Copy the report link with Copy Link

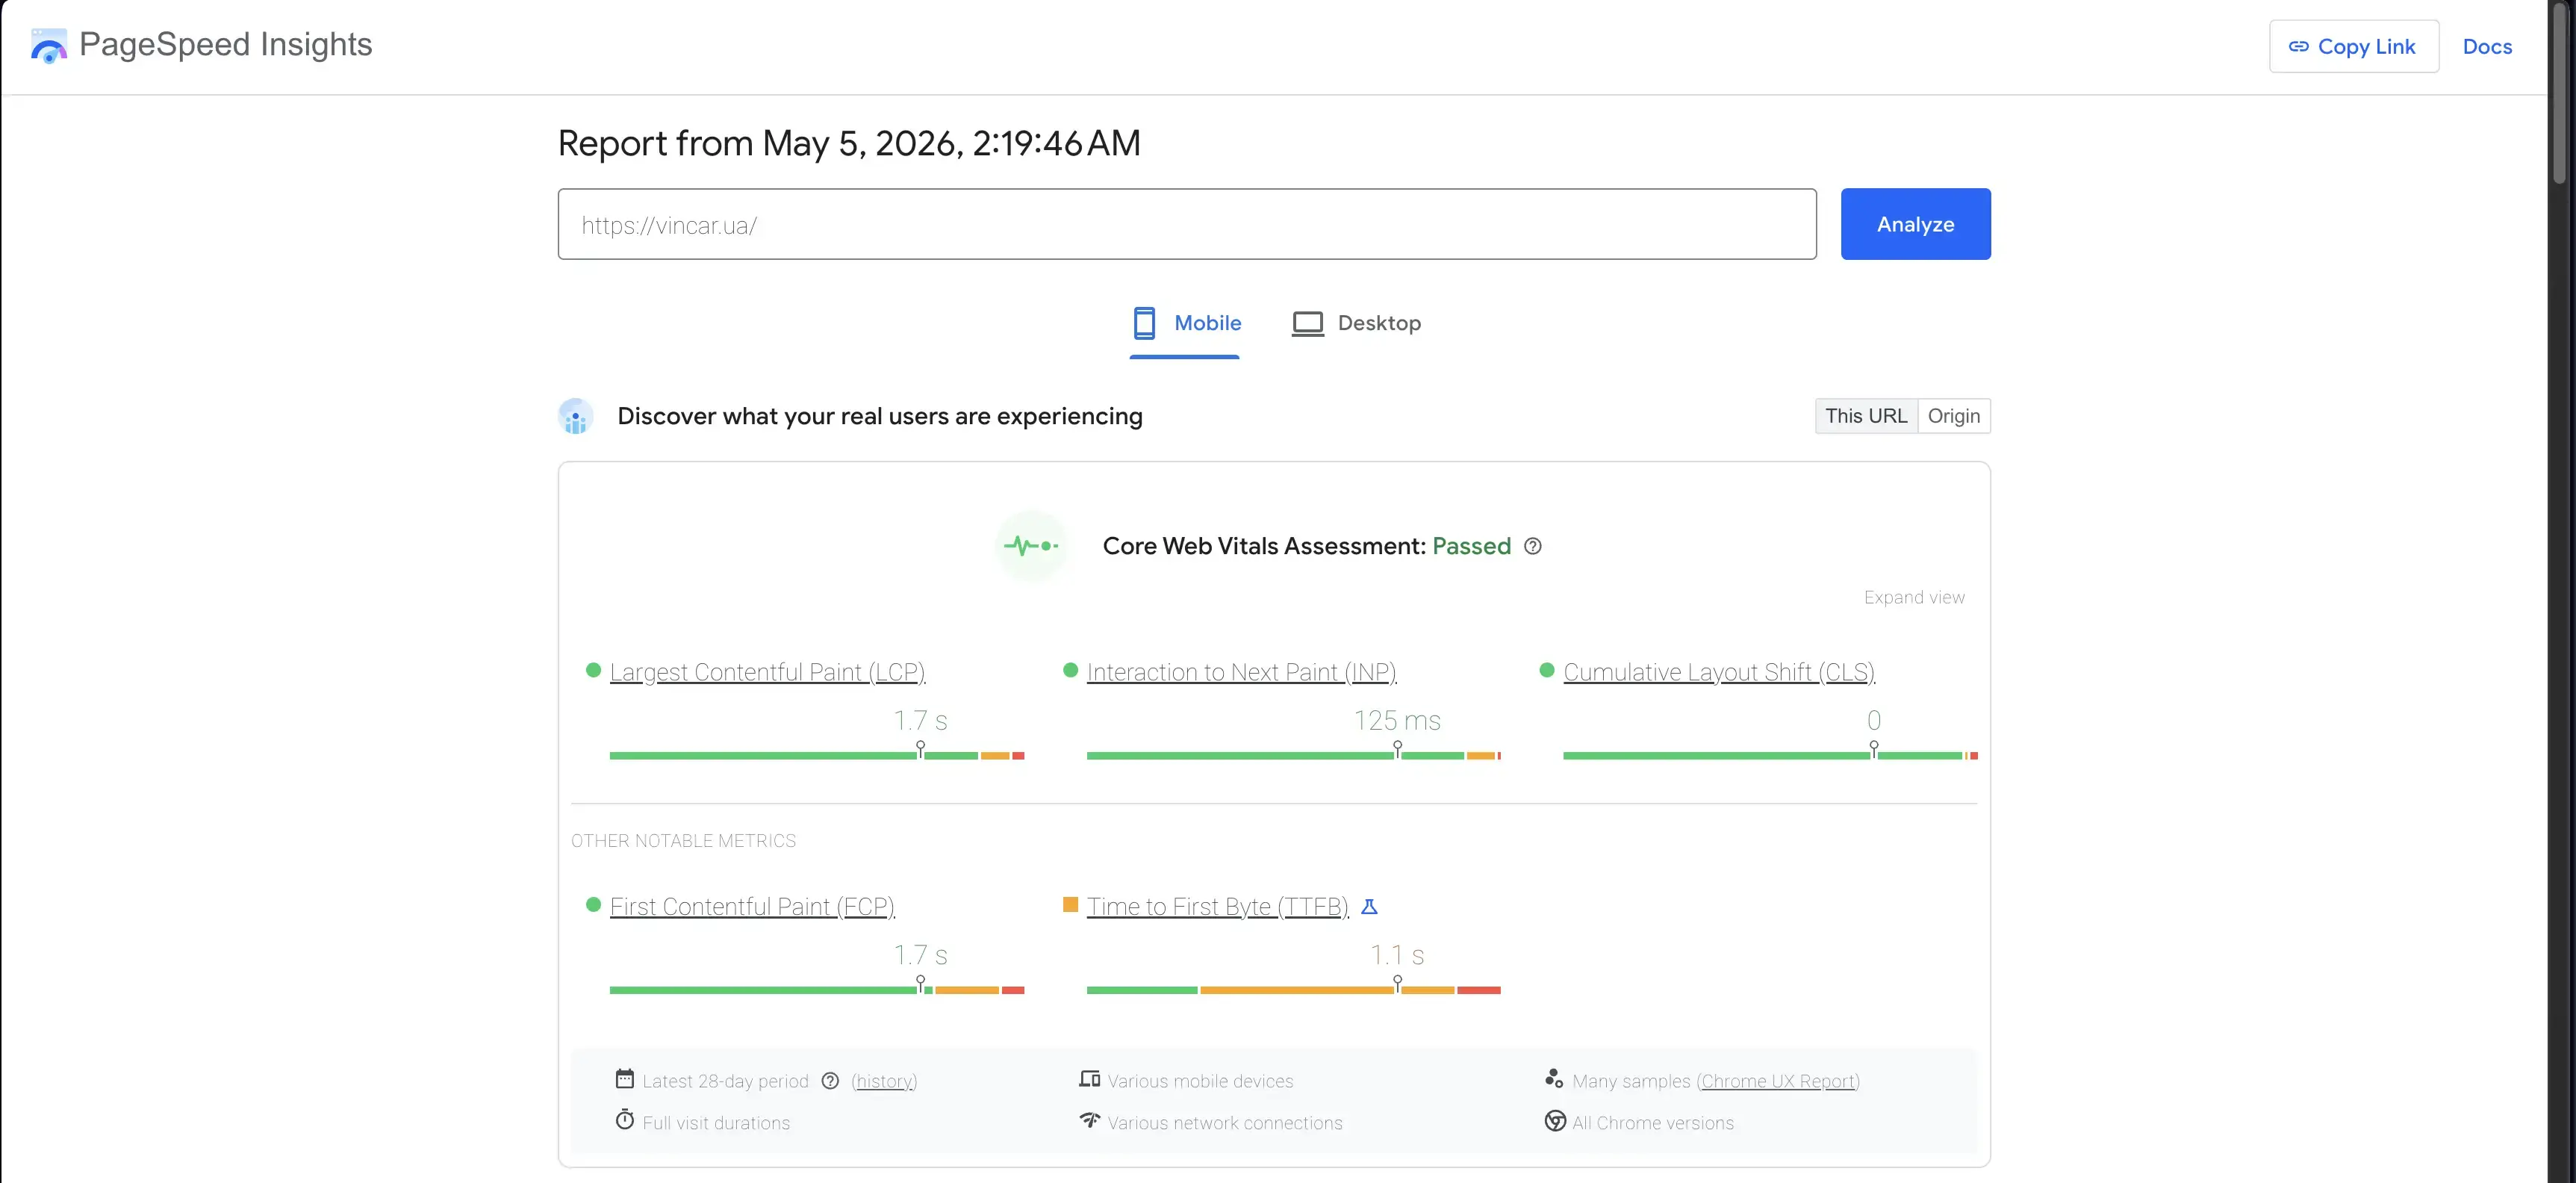tap(2353, 46)
